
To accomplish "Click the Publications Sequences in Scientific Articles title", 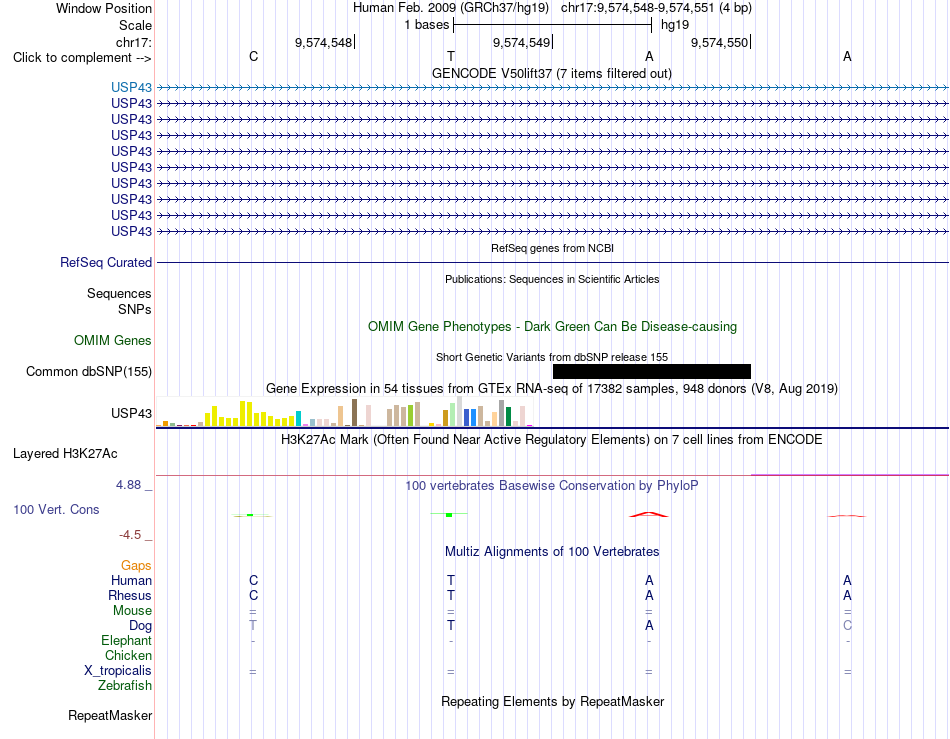I will (552, 279).
